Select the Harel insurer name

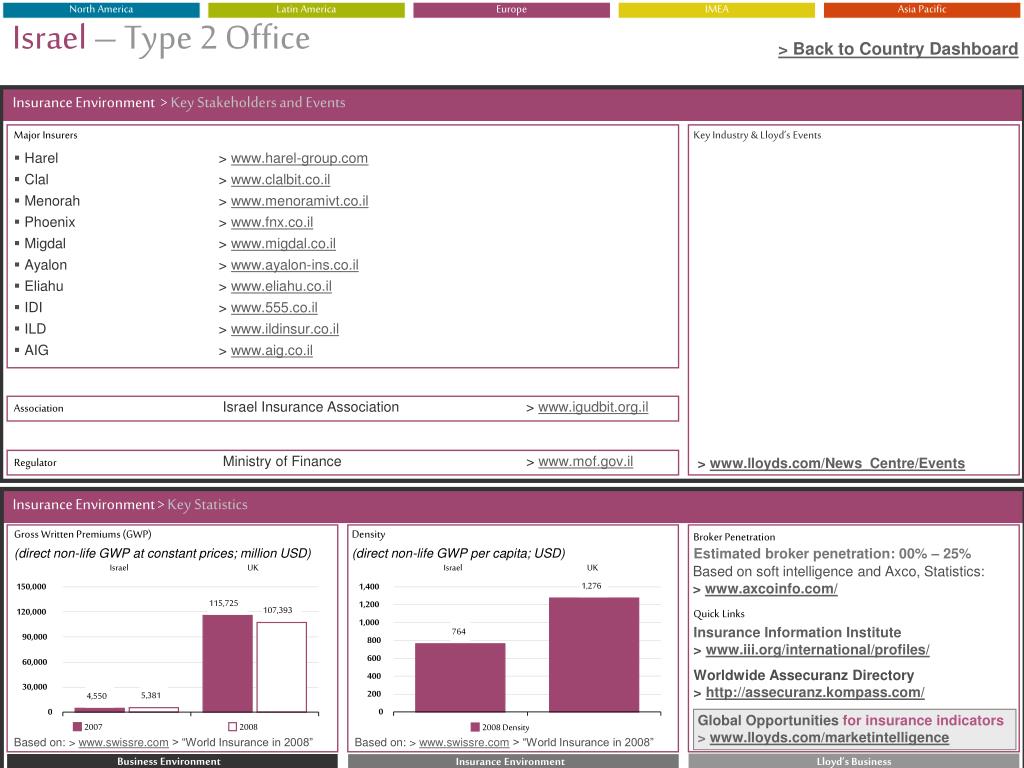click(41, 158)
